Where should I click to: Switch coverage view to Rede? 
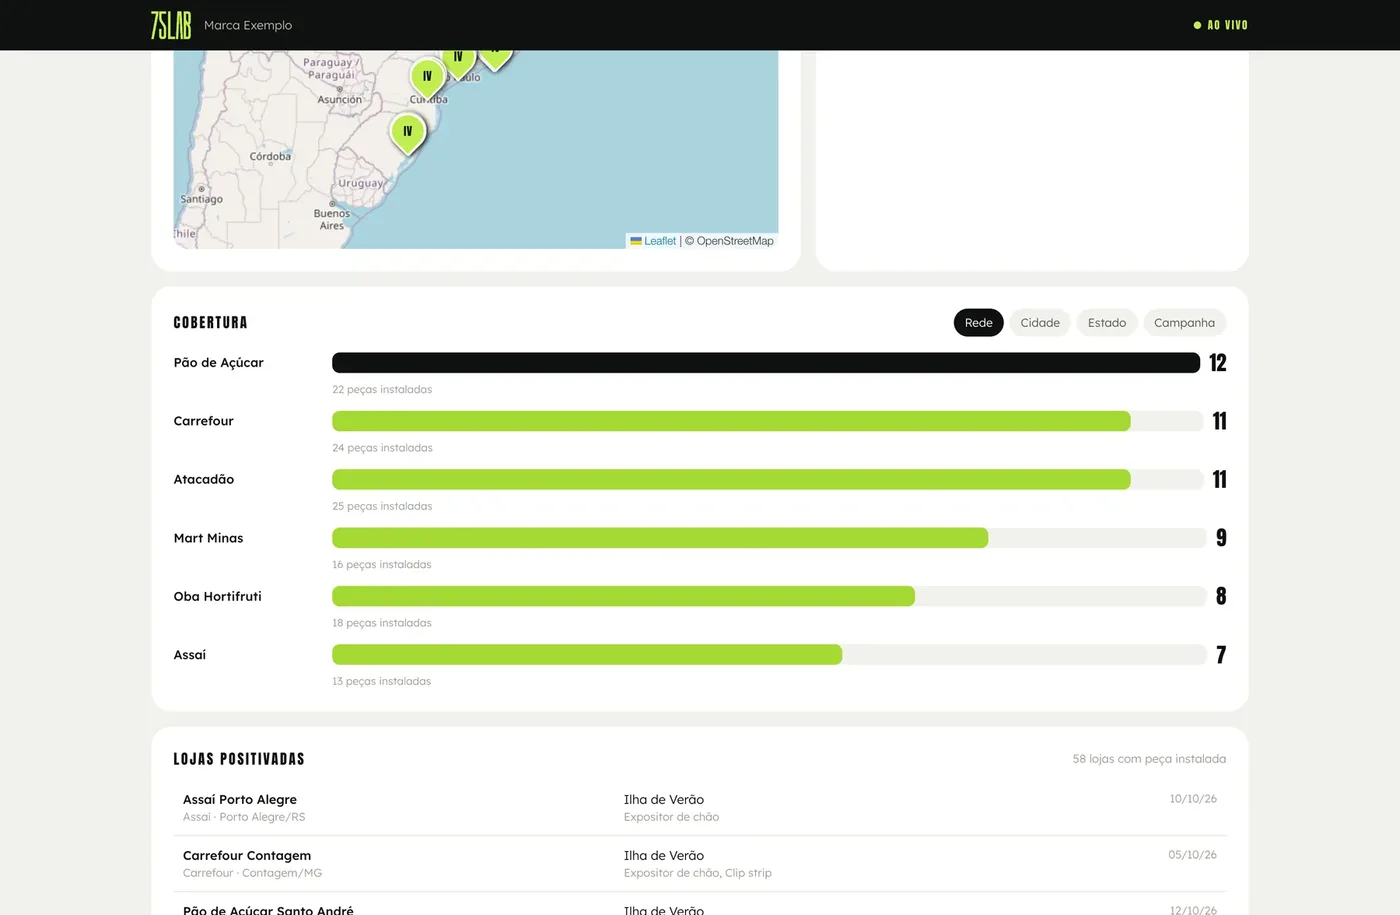click(979, 323)
